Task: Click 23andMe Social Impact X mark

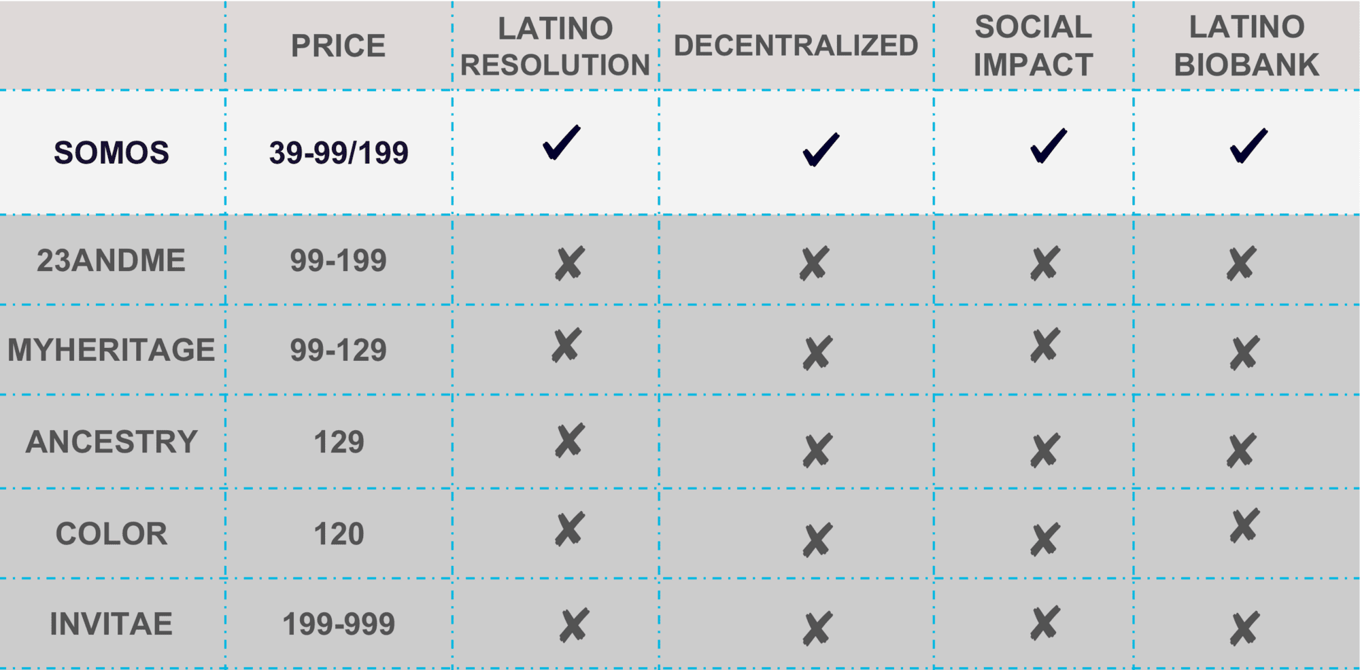Action: (1045, 263)
